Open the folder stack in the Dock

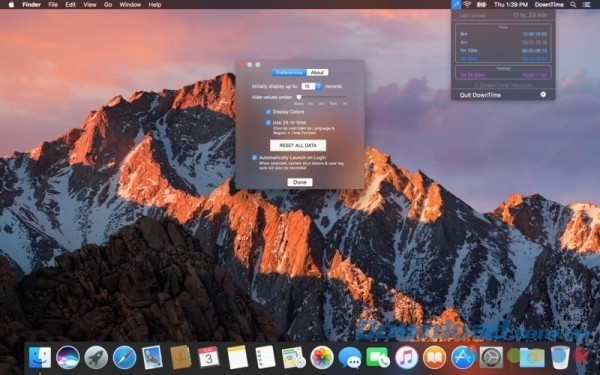tap(532, 357)
